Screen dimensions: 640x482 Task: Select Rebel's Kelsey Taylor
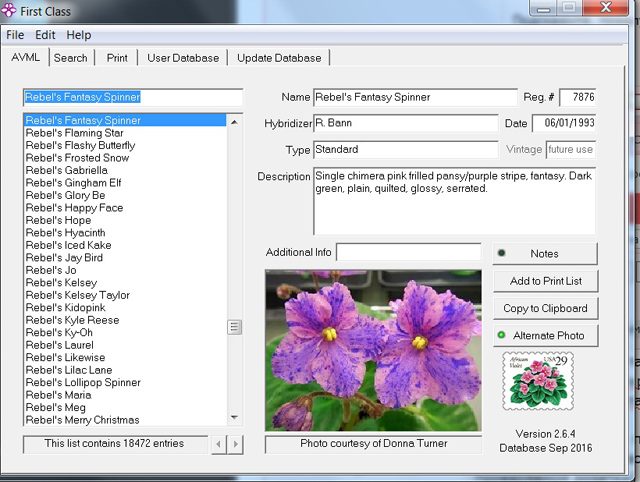click(x=125, y=295)
